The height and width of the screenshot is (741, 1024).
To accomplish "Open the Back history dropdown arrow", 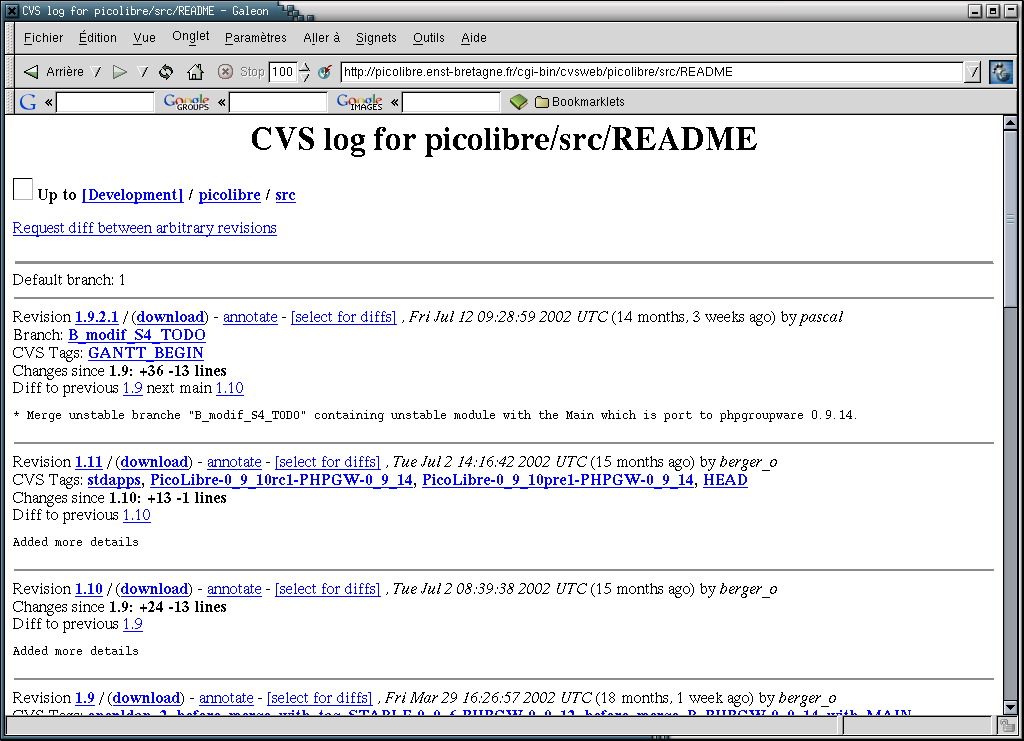I will coord(96,72).
